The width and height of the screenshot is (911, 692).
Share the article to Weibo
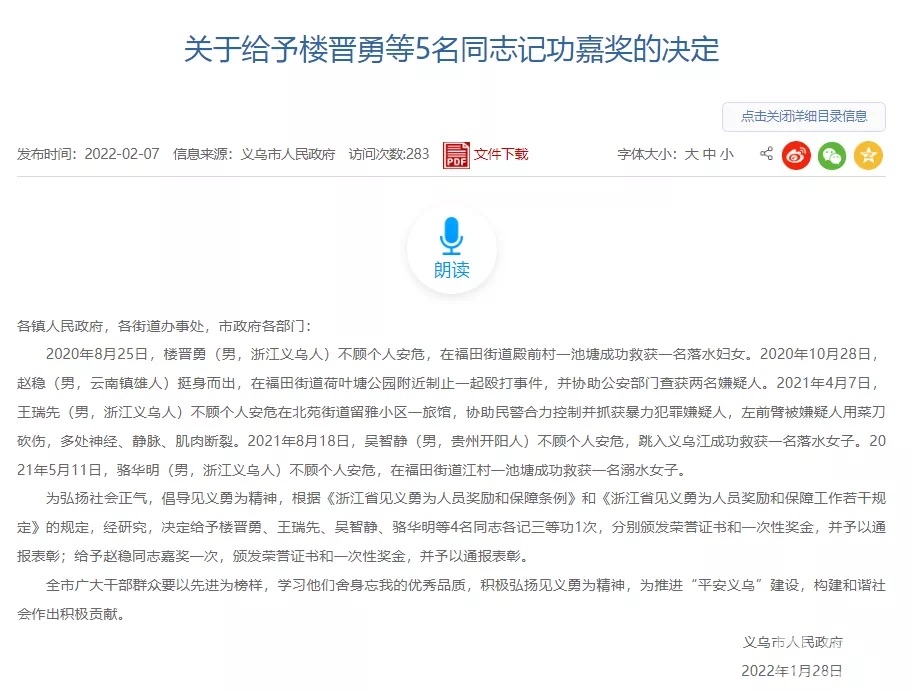[796, 155]
